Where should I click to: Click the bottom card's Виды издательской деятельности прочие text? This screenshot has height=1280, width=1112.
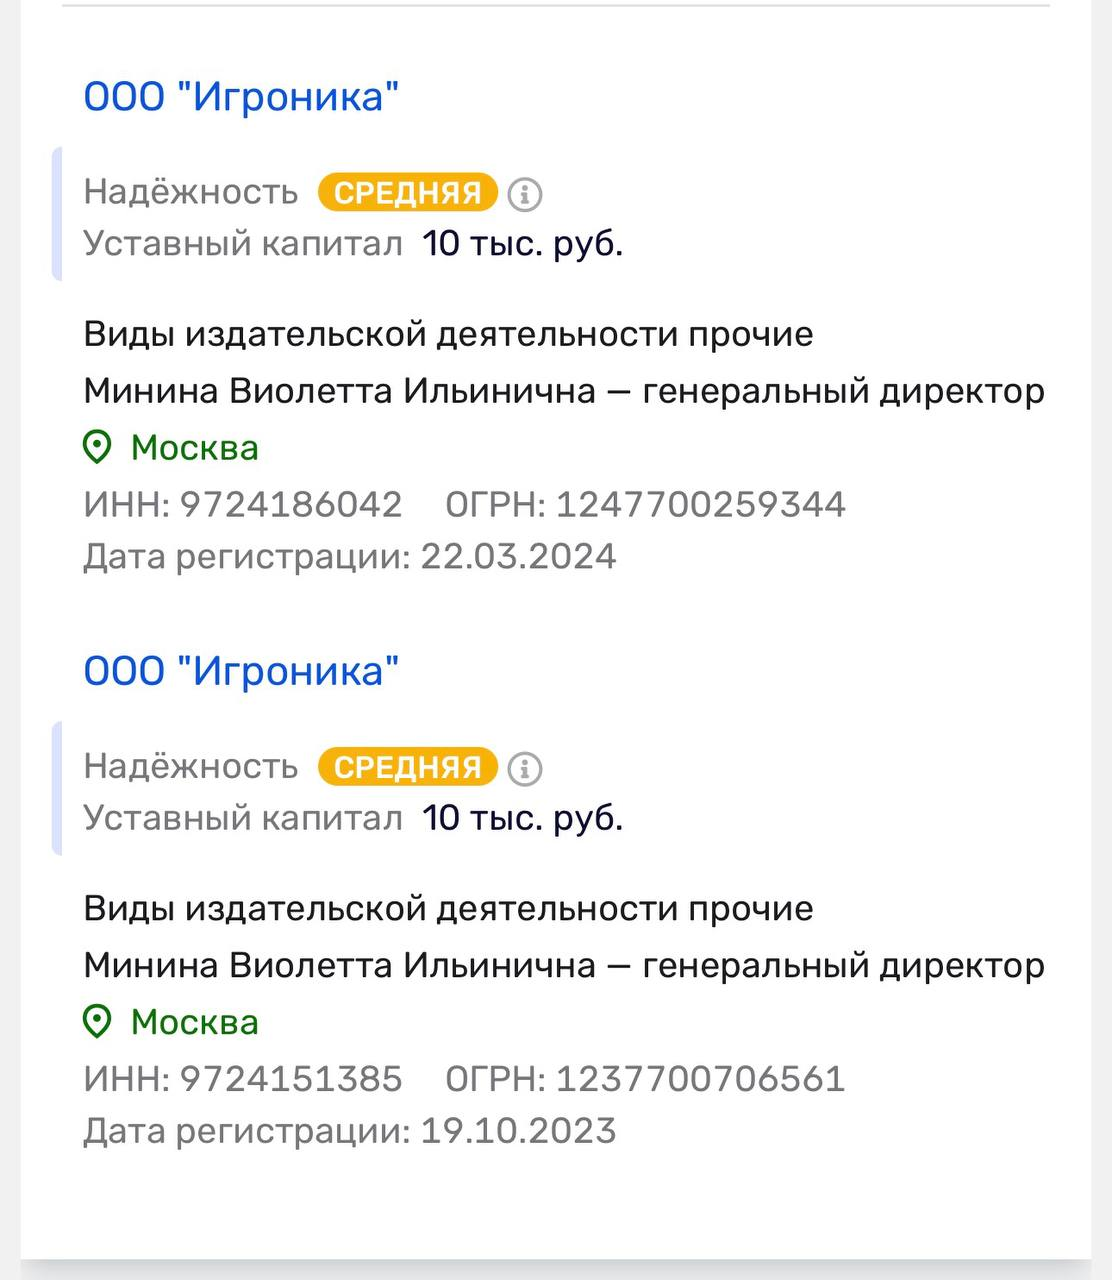tap(448, 909)
